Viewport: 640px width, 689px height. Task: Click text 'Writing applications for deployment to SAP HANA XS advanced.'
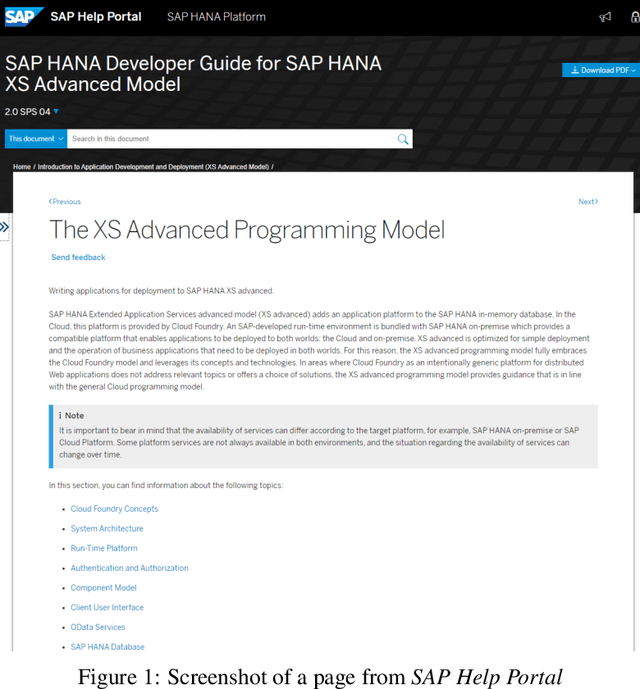coord(161,291)
